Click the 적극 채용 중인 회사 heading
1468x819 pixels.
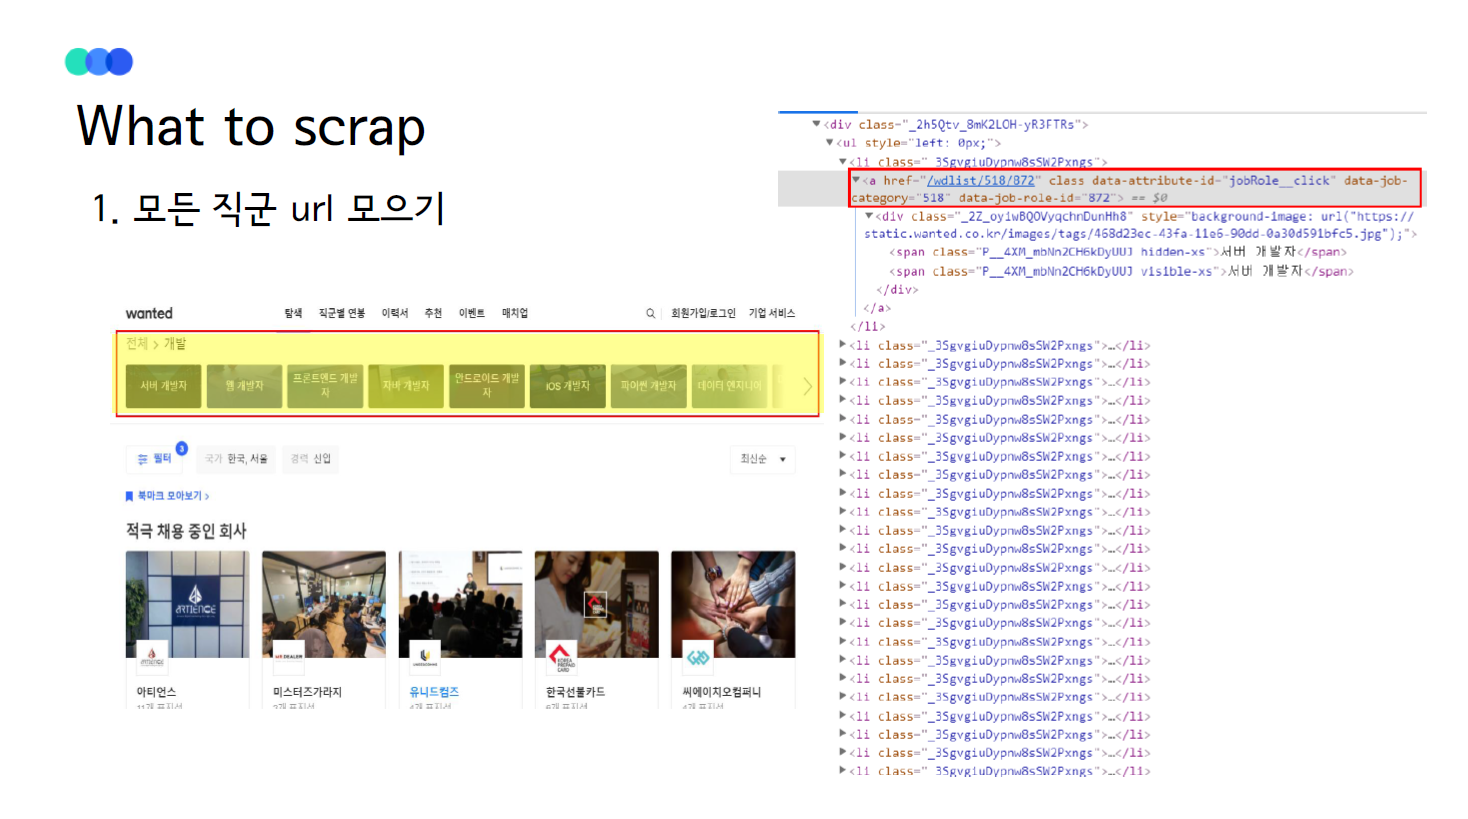click(x=186, y=531)
